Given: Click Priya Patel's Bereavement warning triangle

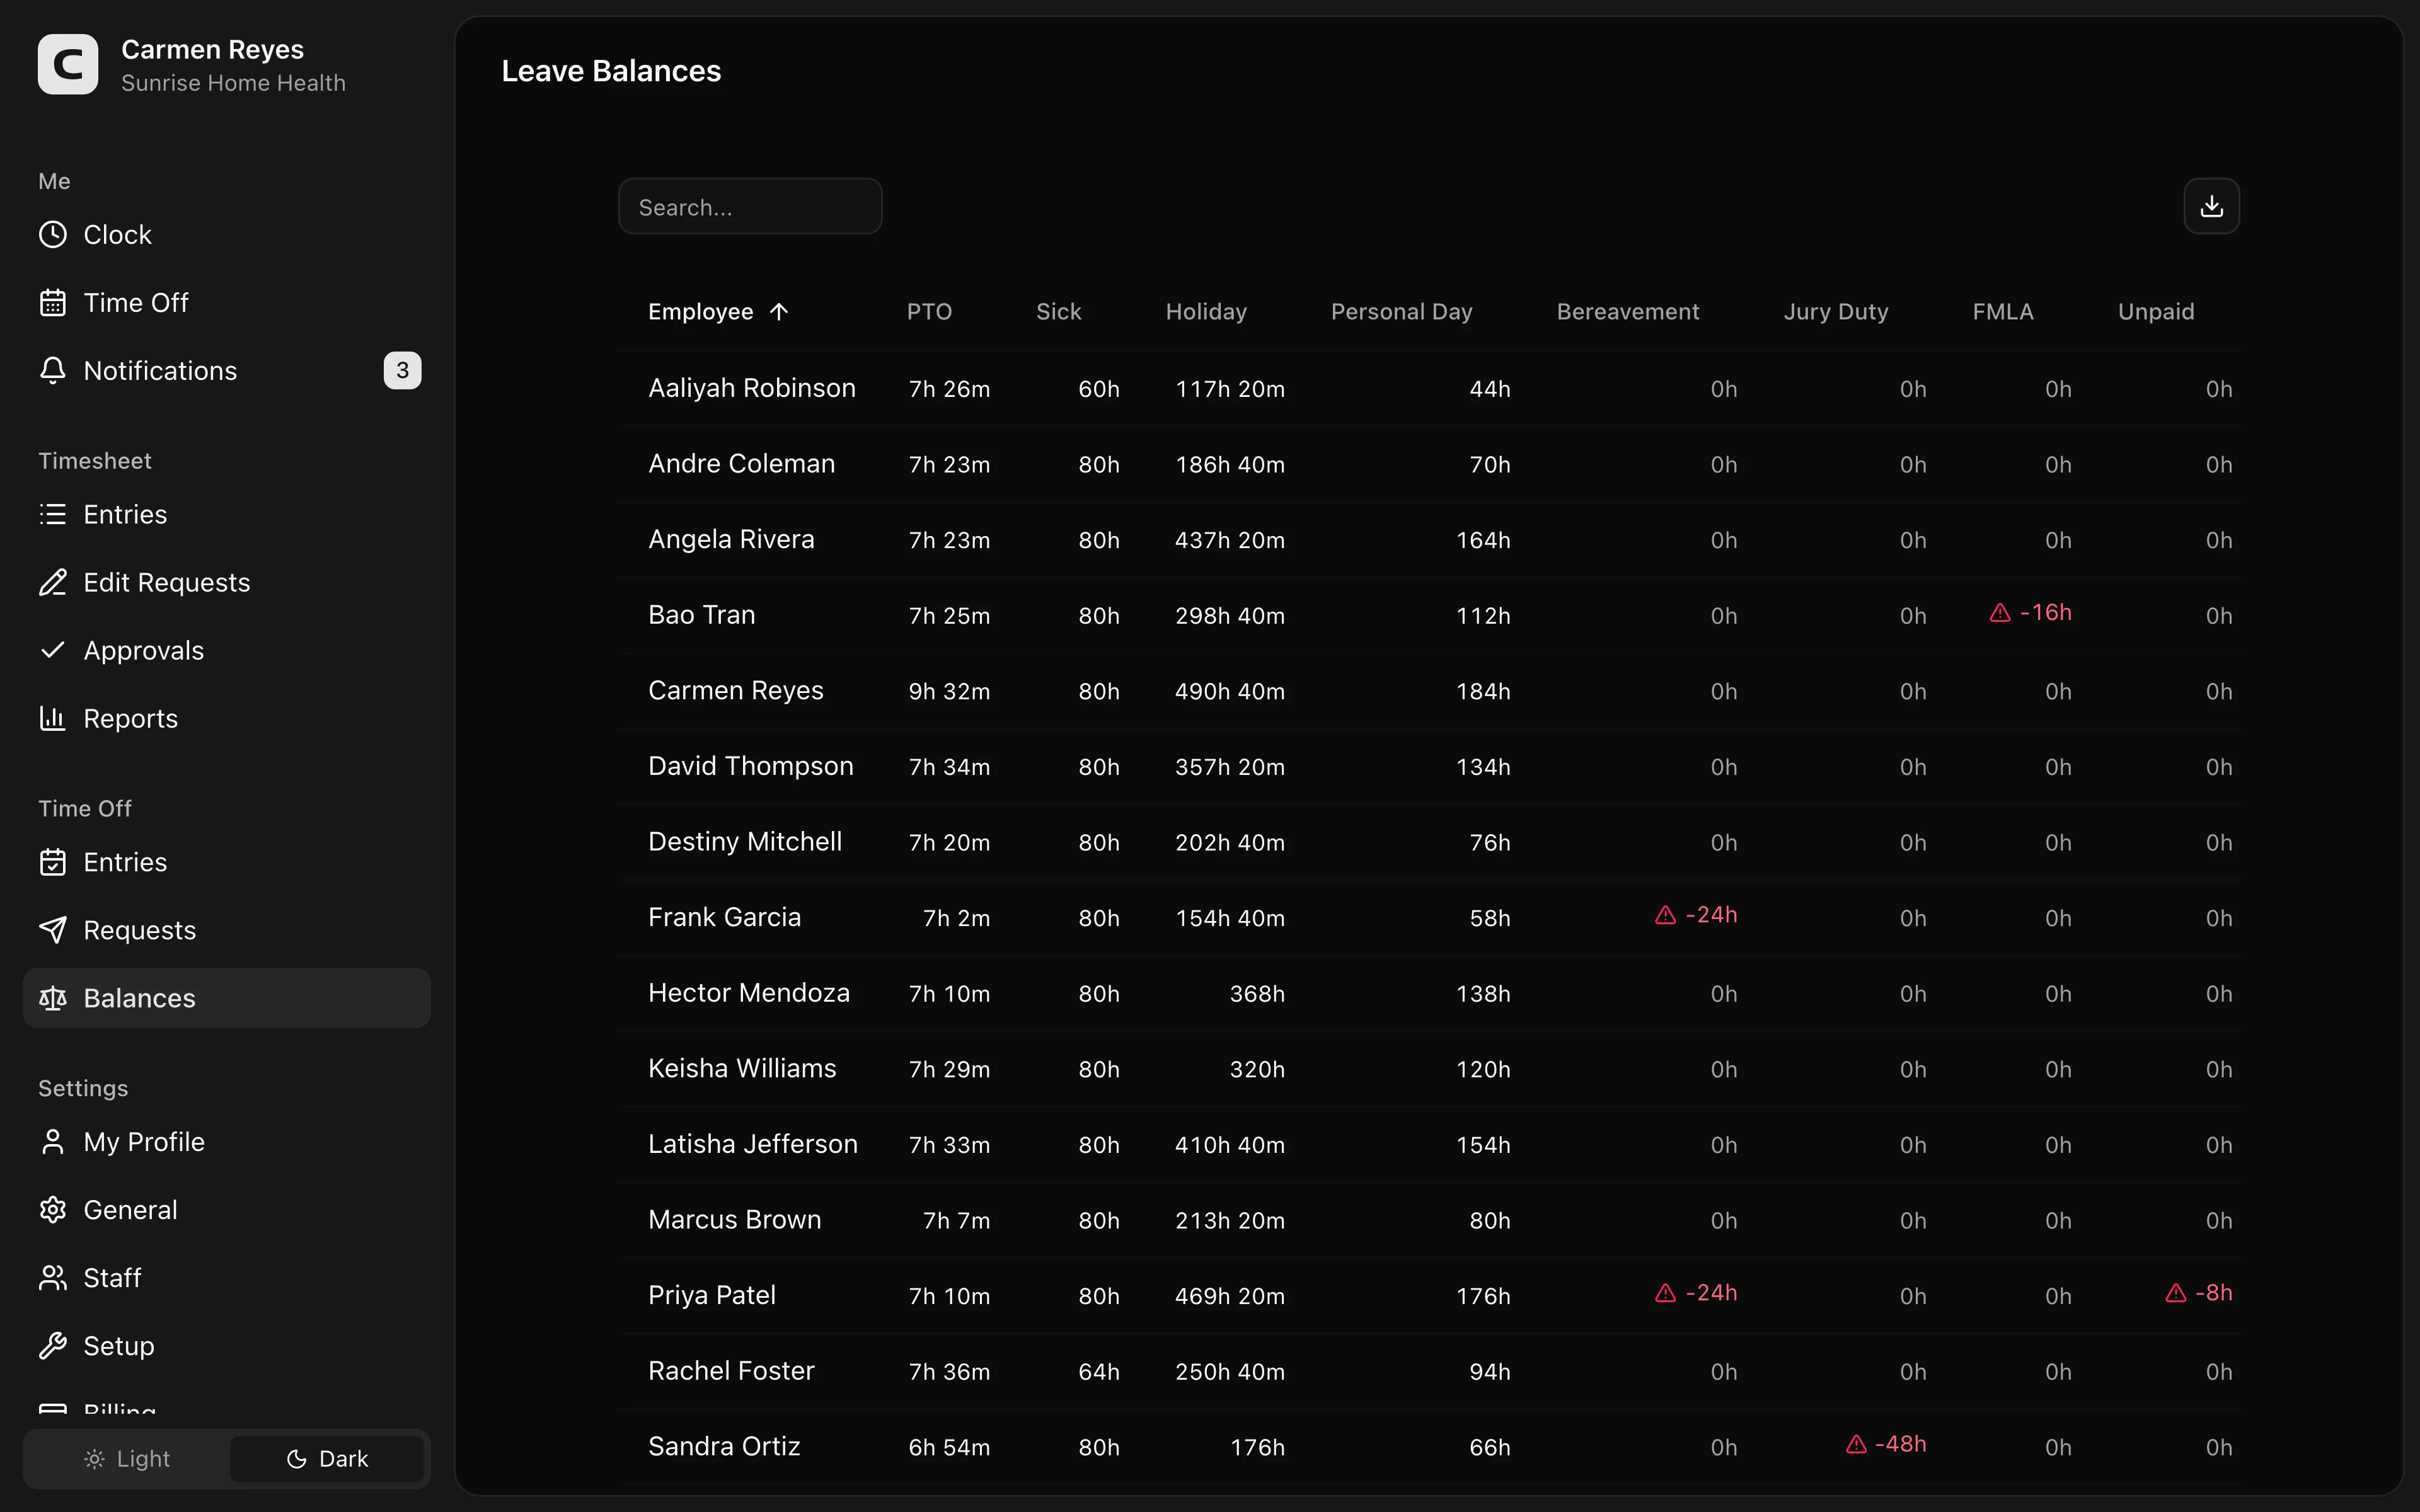Looking at the screenshot, I should pos(1665,1293).
